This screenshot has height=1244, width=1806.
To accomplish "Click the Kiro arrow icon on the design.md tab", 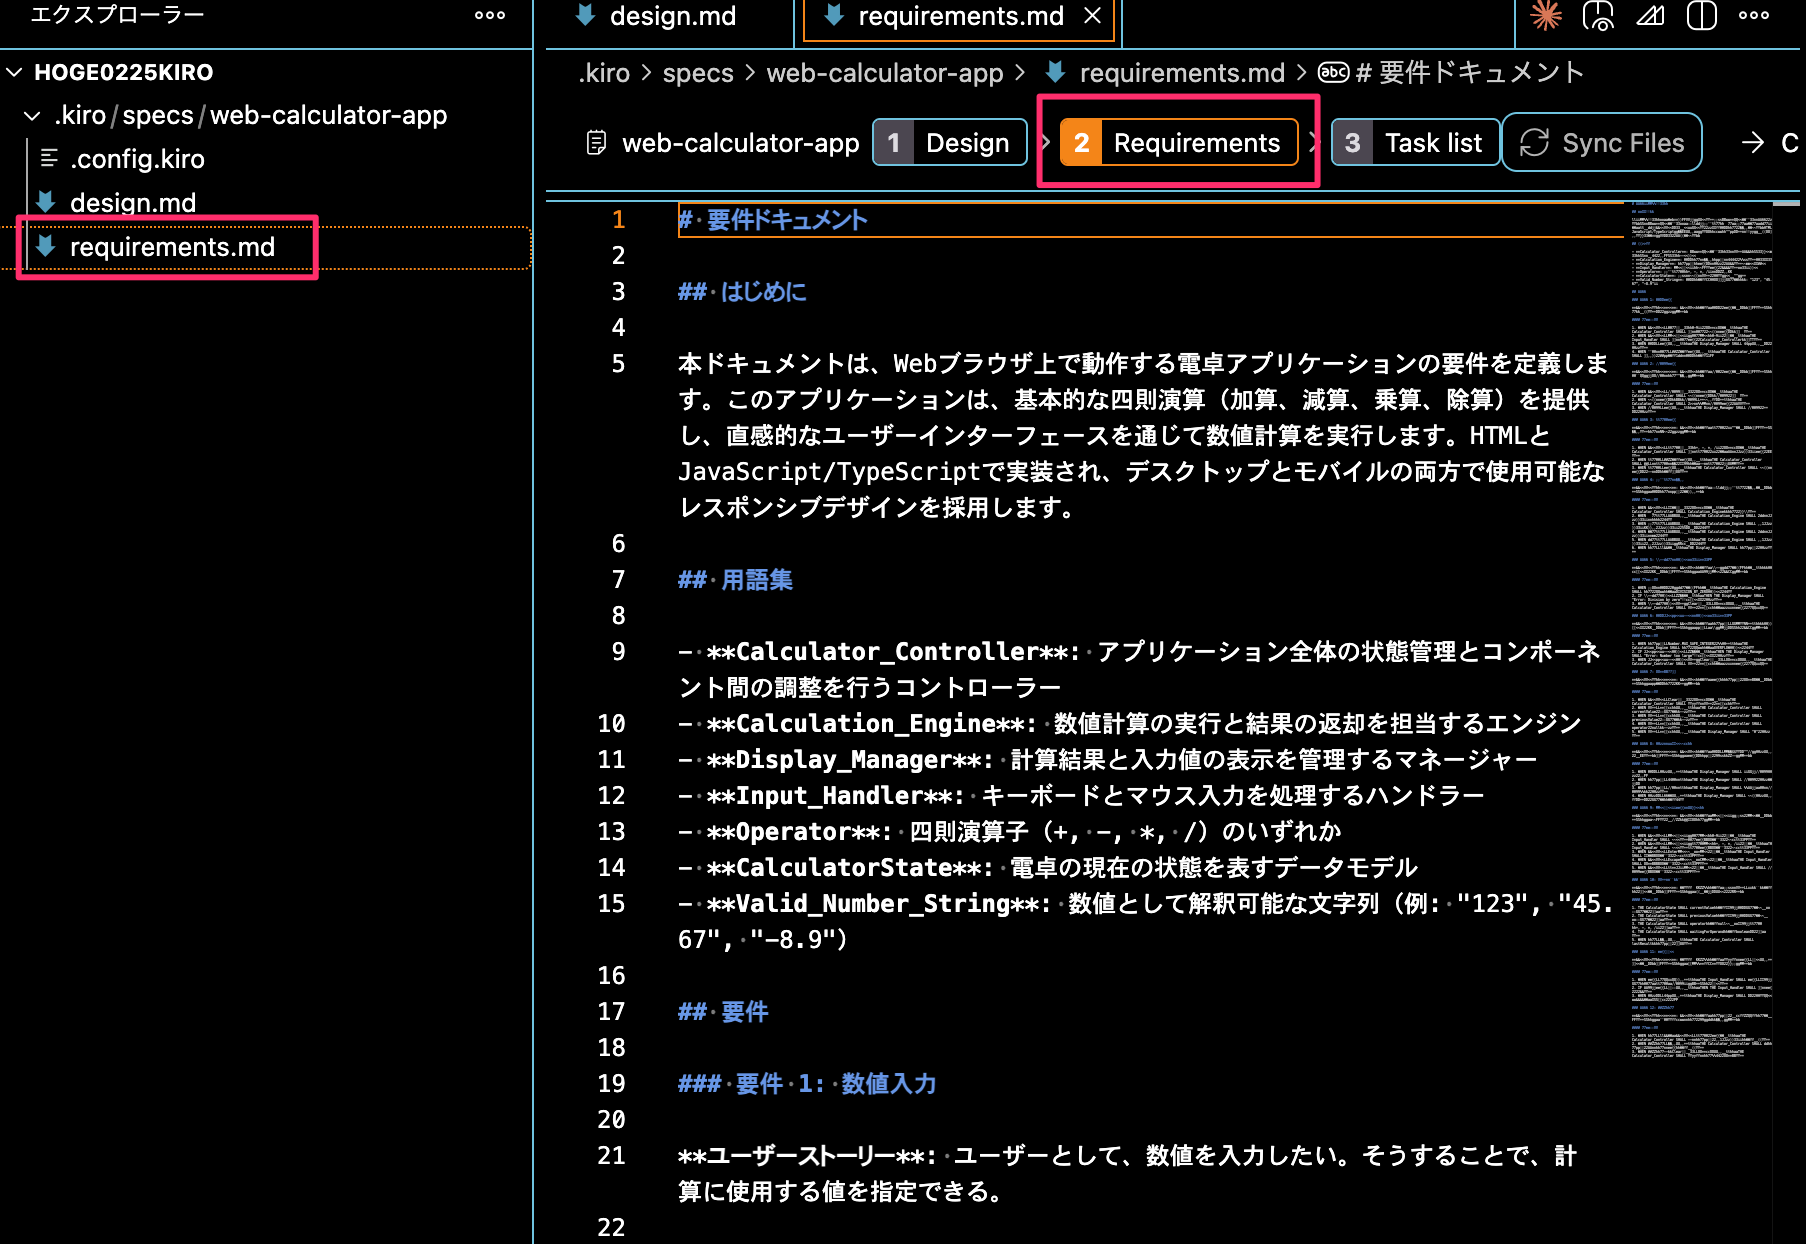I will tap(583, 16).
